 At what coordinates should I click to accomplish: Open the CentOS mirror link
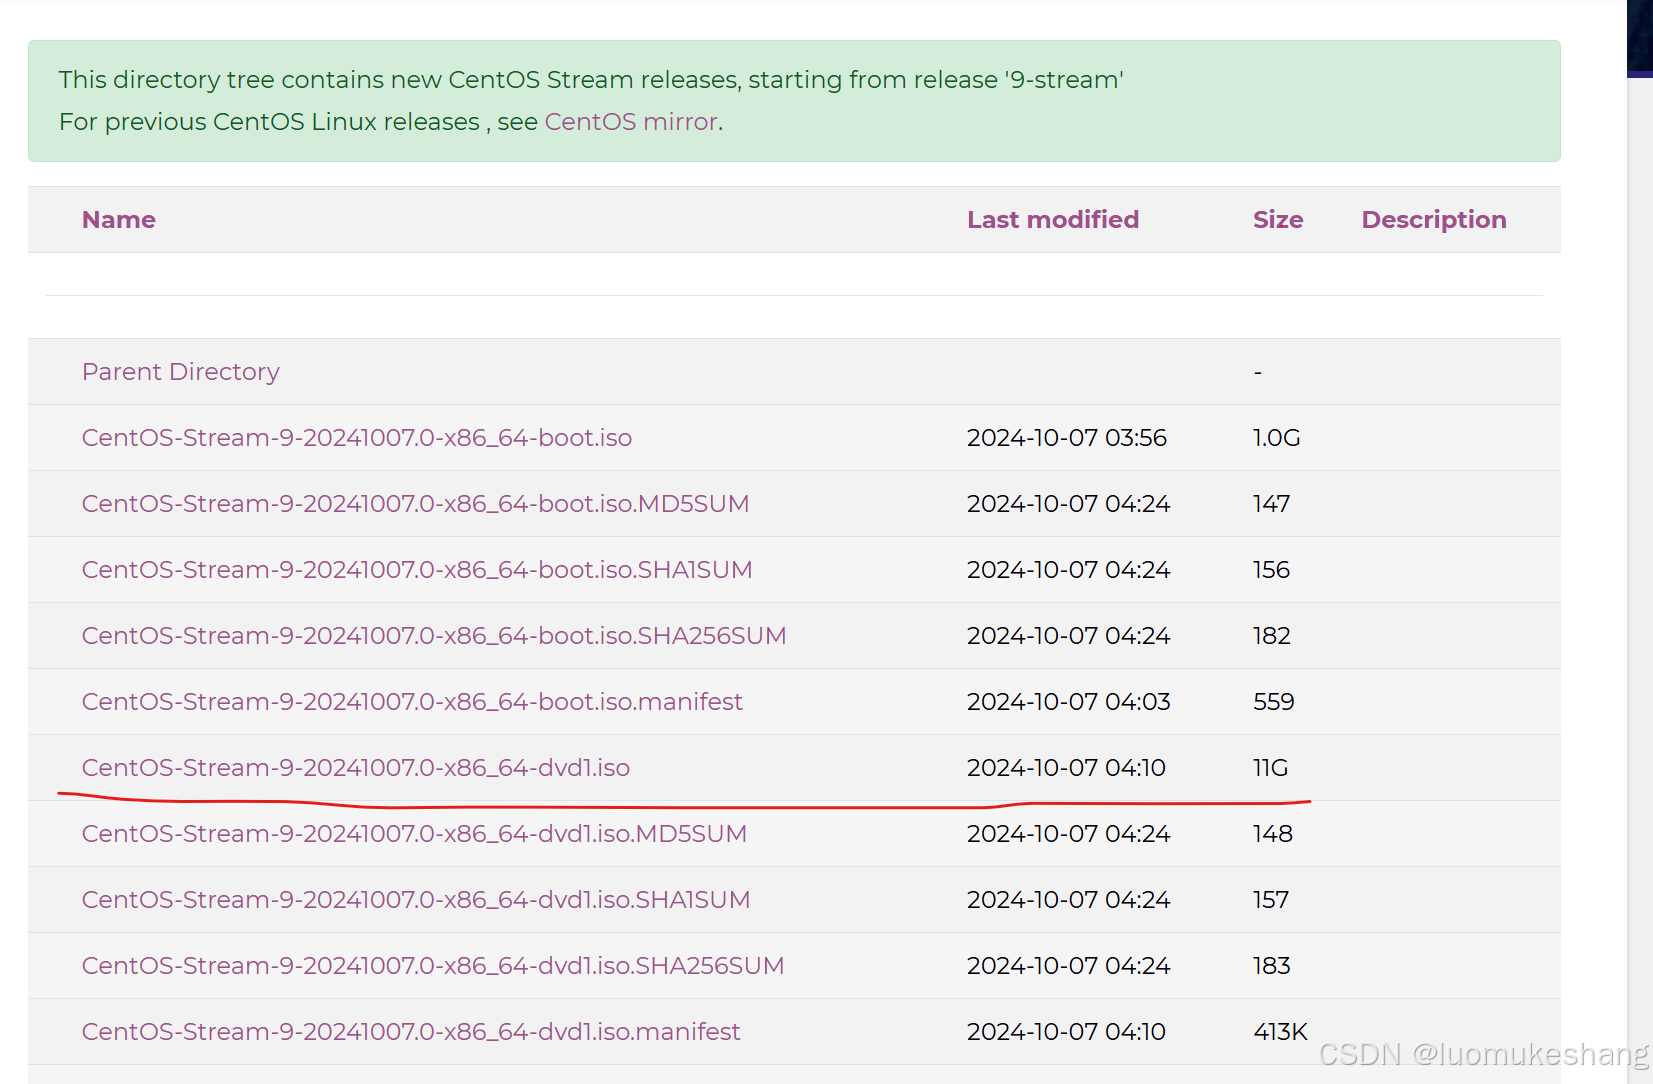click(631, 122)
